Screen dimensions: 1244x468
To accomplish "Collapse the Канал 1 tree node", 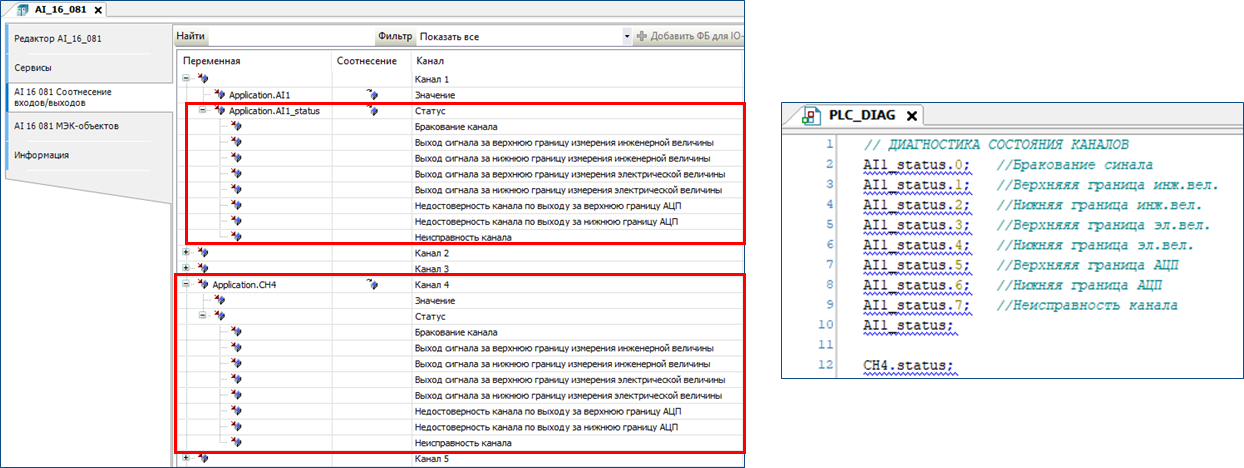I will (x=186, y=78).
